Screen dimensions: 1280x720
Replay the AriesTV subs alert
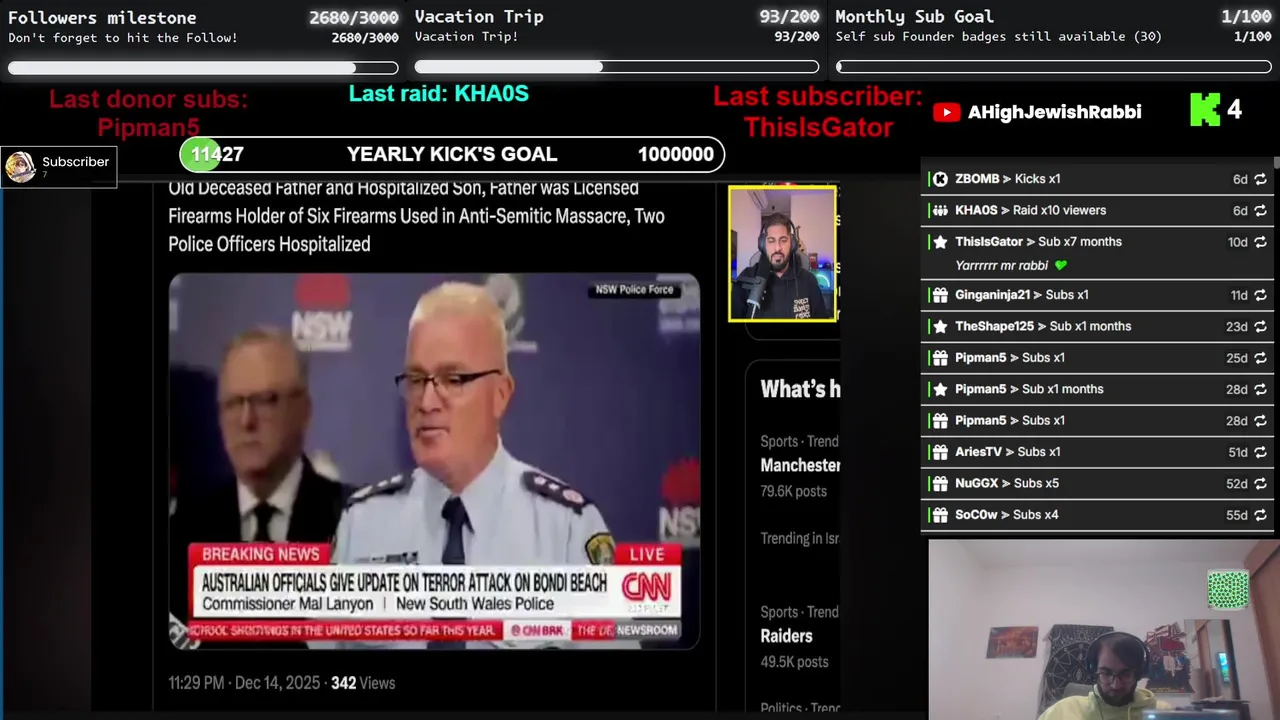coord(1260,452)
